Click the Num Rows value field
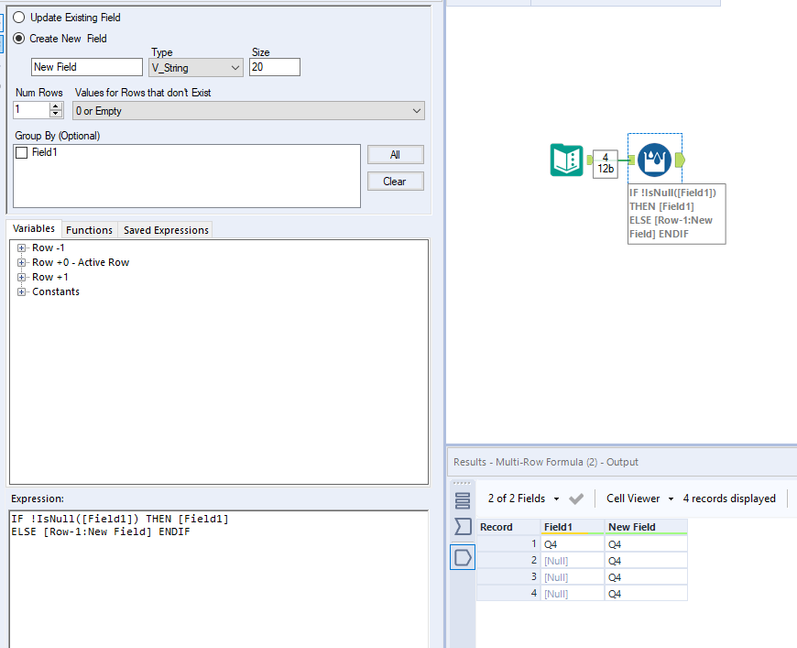797x648 pixels. 32,110
